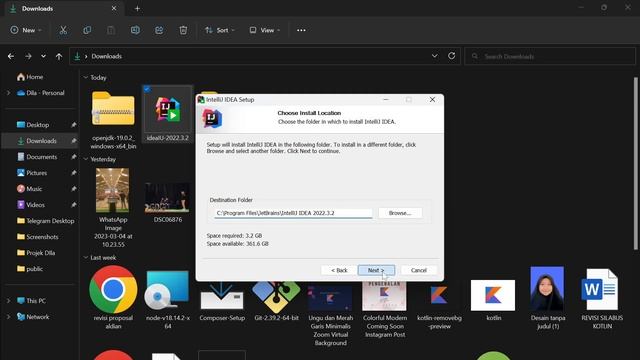
Task: Open Screenshots folder in sidebar
Action: click(38, 237)
